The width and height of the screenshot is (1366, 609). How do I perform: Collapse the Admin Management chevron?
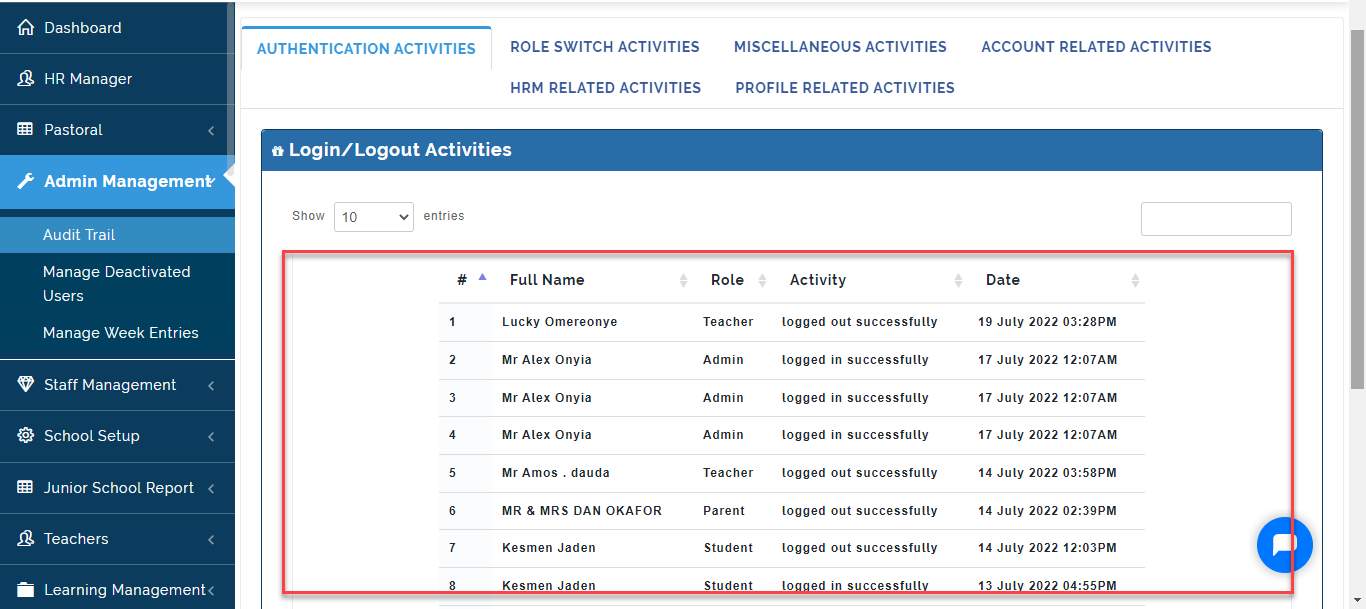[211, 181]
